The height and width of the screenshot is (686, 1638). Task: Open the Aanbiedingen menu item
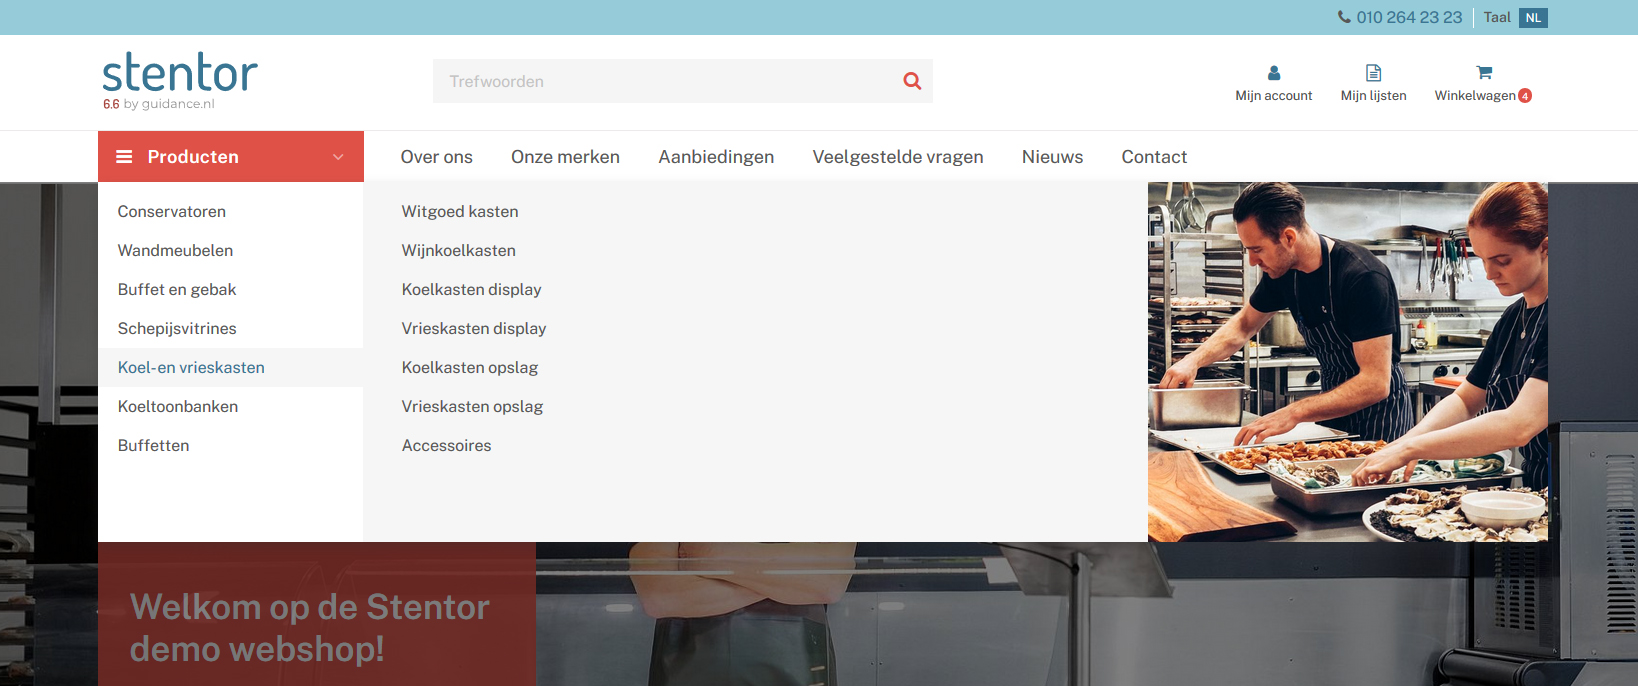716,157
